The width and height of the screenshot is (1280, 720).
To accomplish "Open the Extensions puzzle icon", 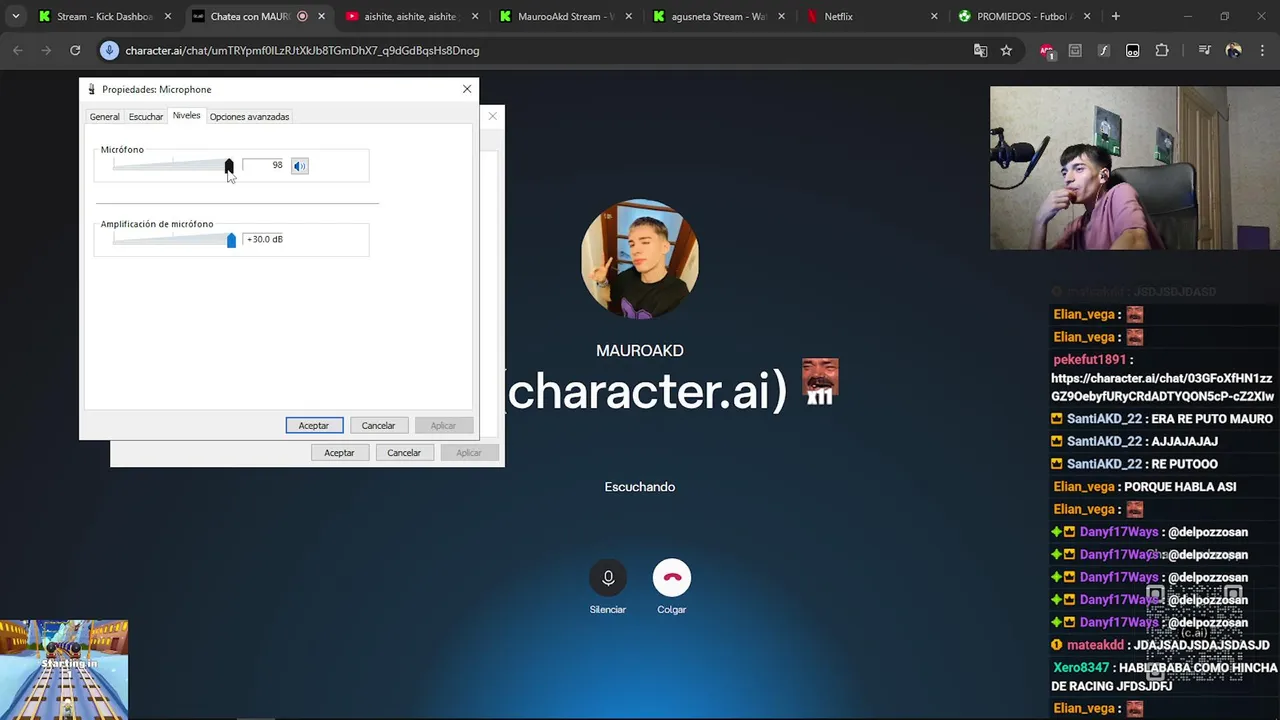I will click(x=1162, y=50).
